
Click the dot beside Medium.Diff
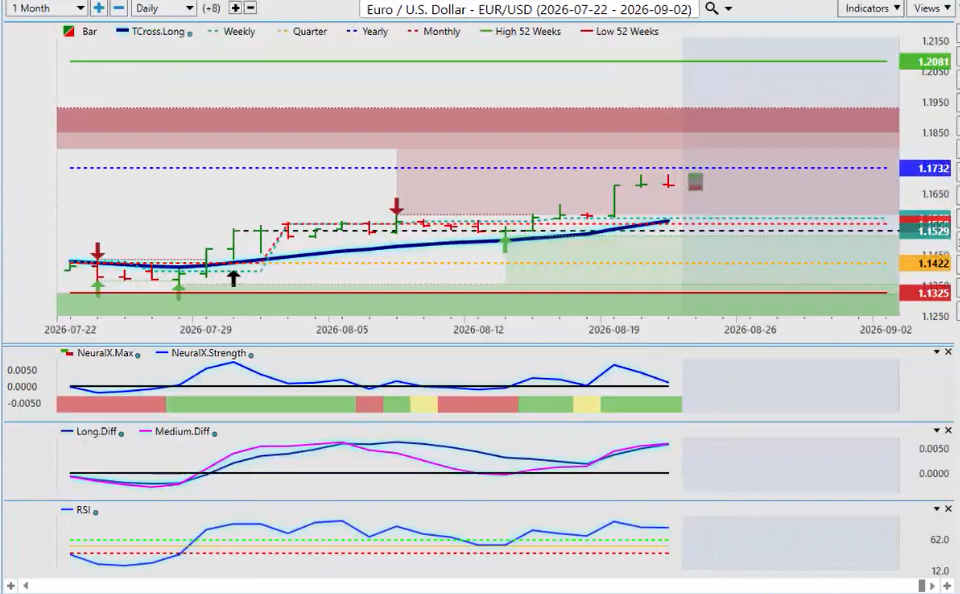pos(214,434)
